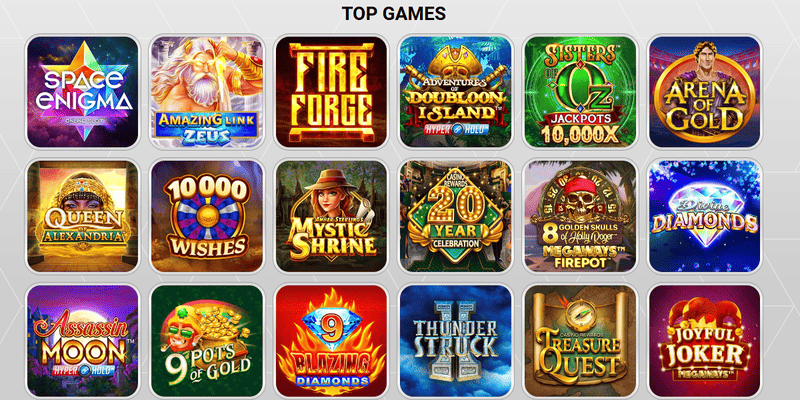
Task: Select the Fire Forge game
Action: point(331,92)
